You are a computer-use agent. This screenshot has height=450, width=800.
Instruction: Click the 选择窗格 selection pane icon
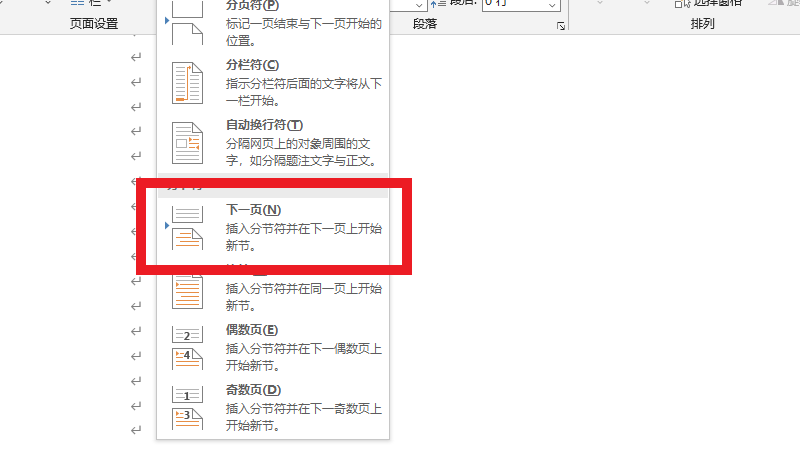[x=678, y=3]
